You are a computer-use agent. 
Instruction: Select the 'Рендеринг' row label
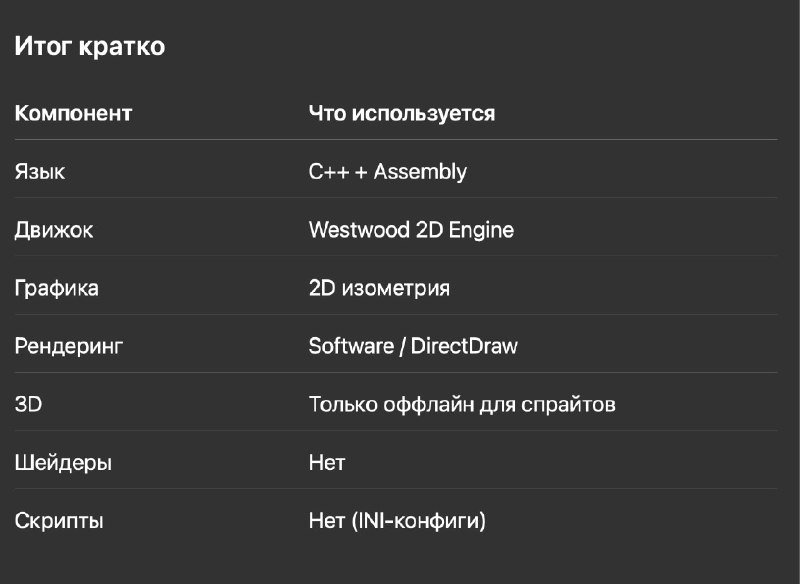[68, 347]
